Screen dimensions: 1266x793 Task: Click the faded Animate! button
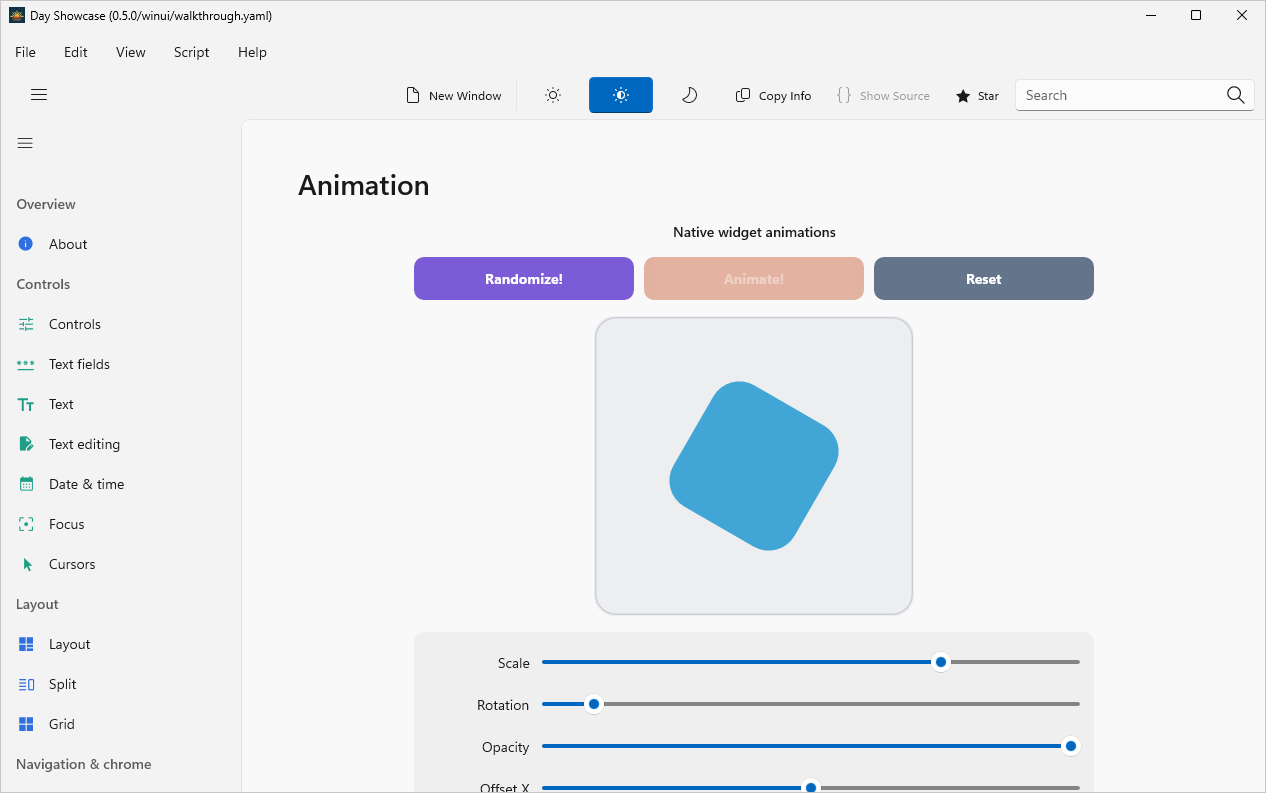pyautogui.click(x=754, y=279)
